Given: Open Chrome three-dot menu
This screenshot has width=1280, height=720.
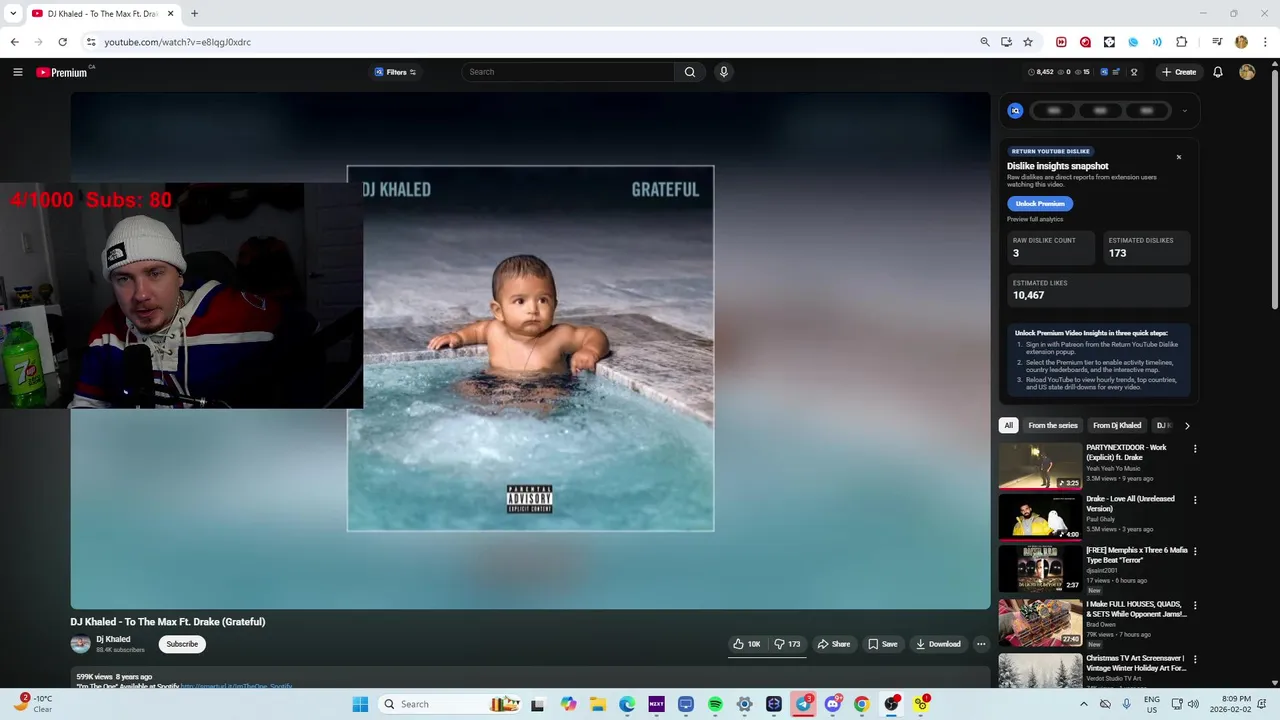Looking at the screenshot, I should coord(1265,42).
